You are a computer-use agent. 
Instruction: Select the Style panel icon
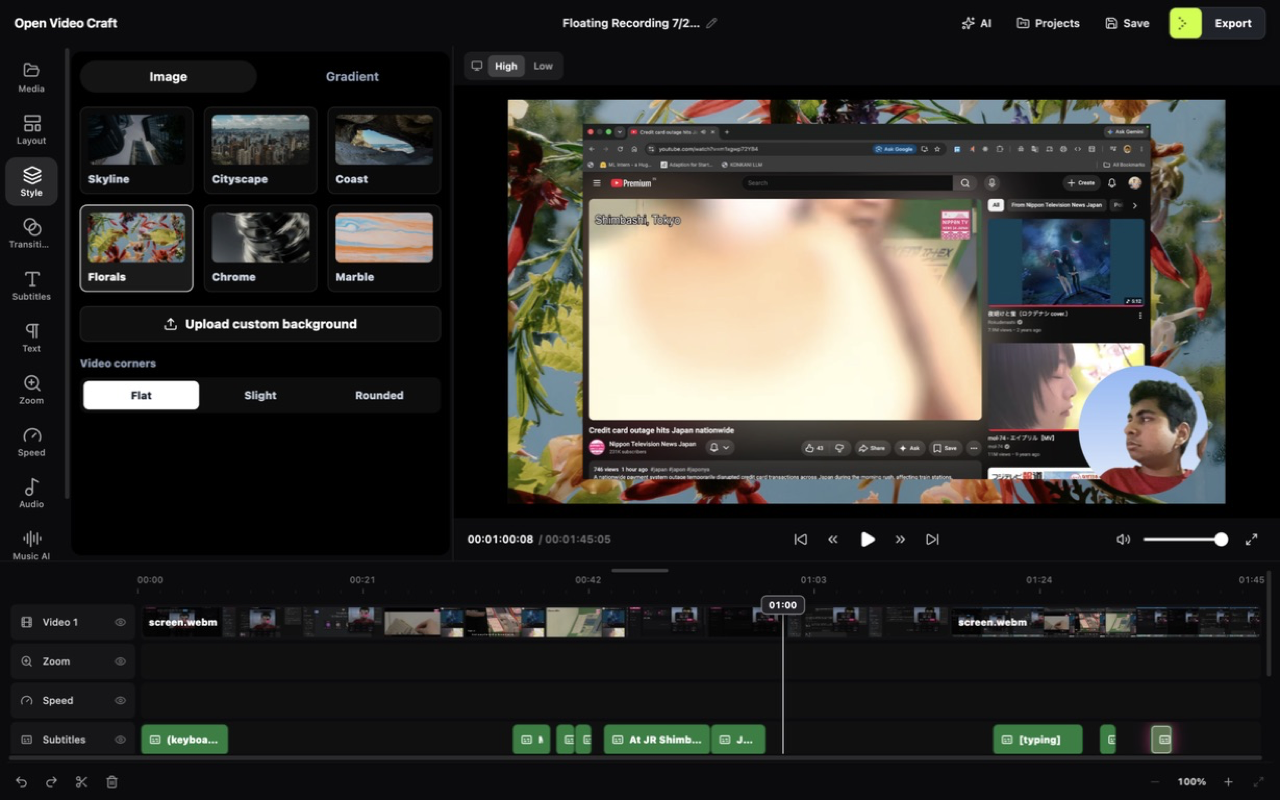tap(31, 181)
